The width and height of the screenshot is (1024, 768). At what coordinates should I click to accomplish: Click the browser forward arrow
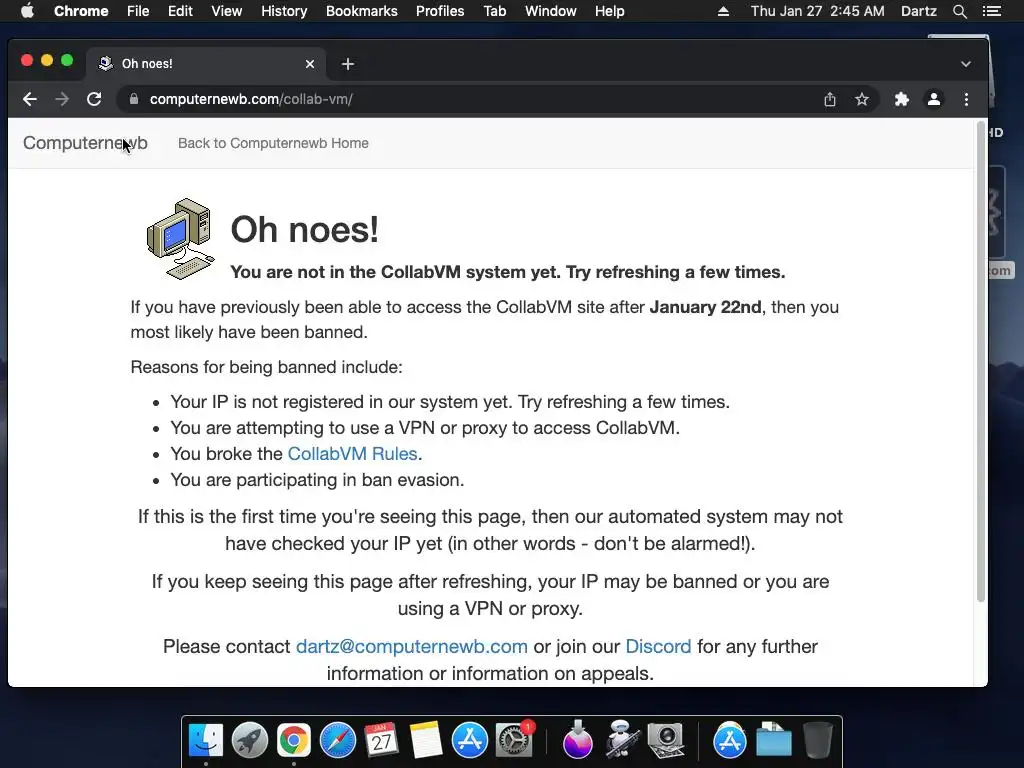coord(62,99)
